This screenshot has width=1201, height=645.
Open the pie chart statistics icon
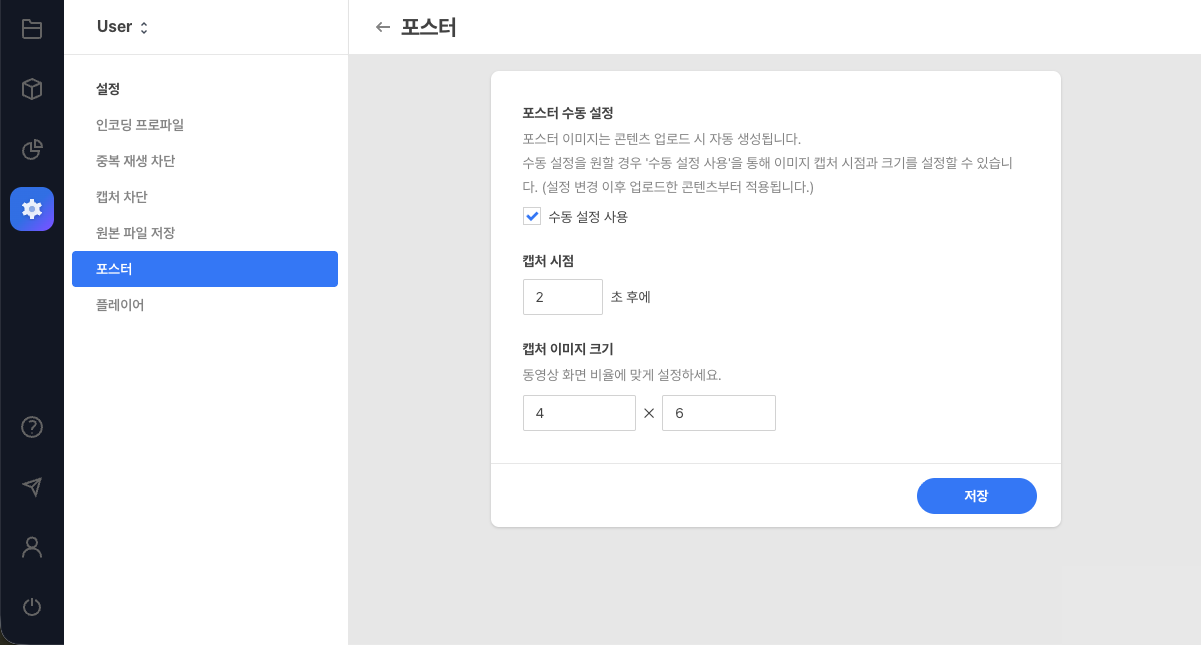(x=31, y=149)
